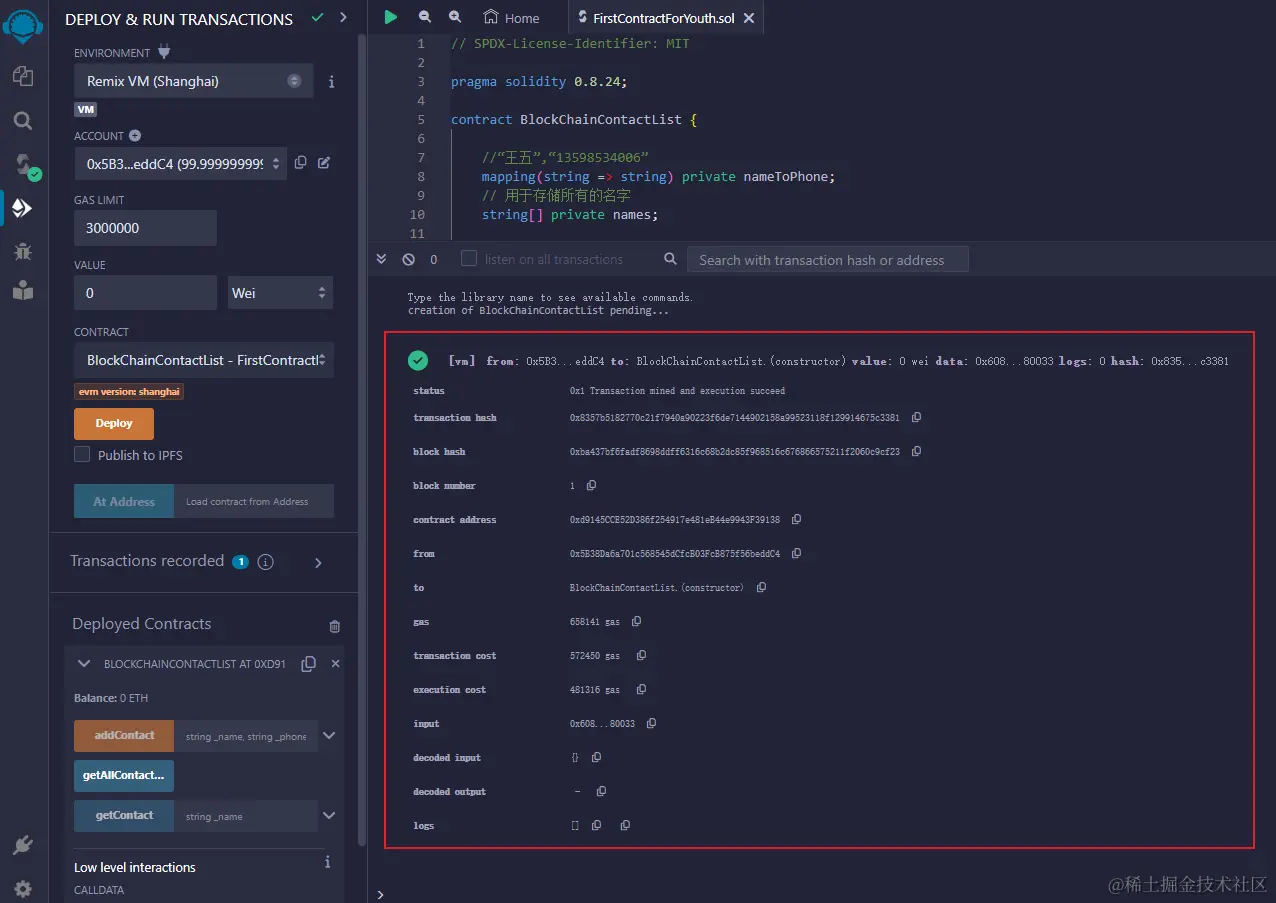Click the plus icon next to ACCOUNT
The height and width of the screenshot is (903, 1276).
[x=135, y=135]
